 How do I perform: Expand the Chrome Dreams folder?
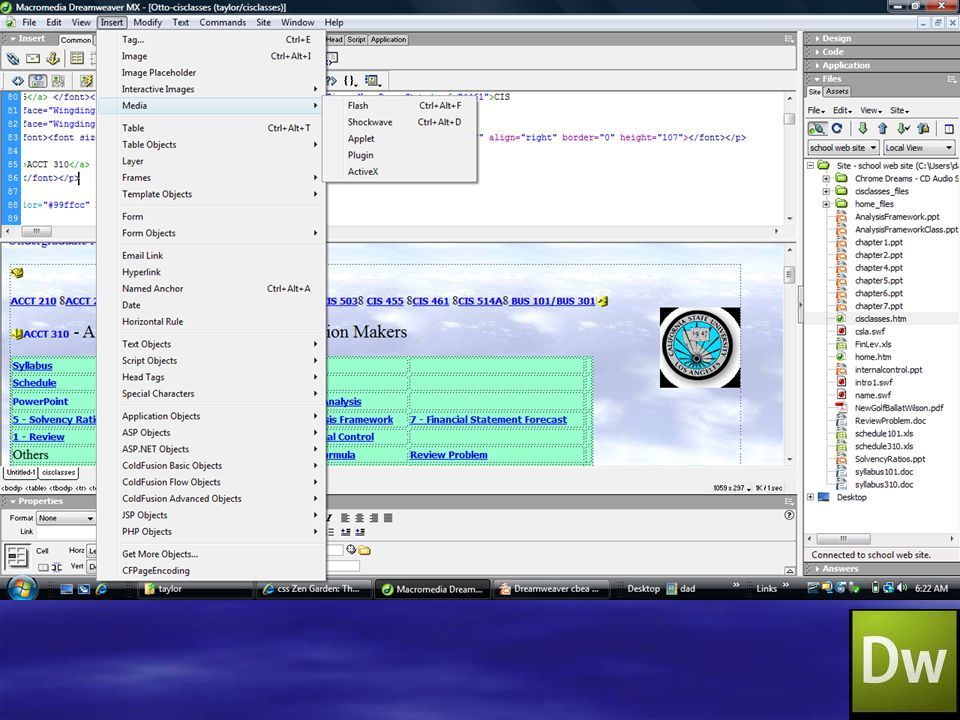(826, 178)
